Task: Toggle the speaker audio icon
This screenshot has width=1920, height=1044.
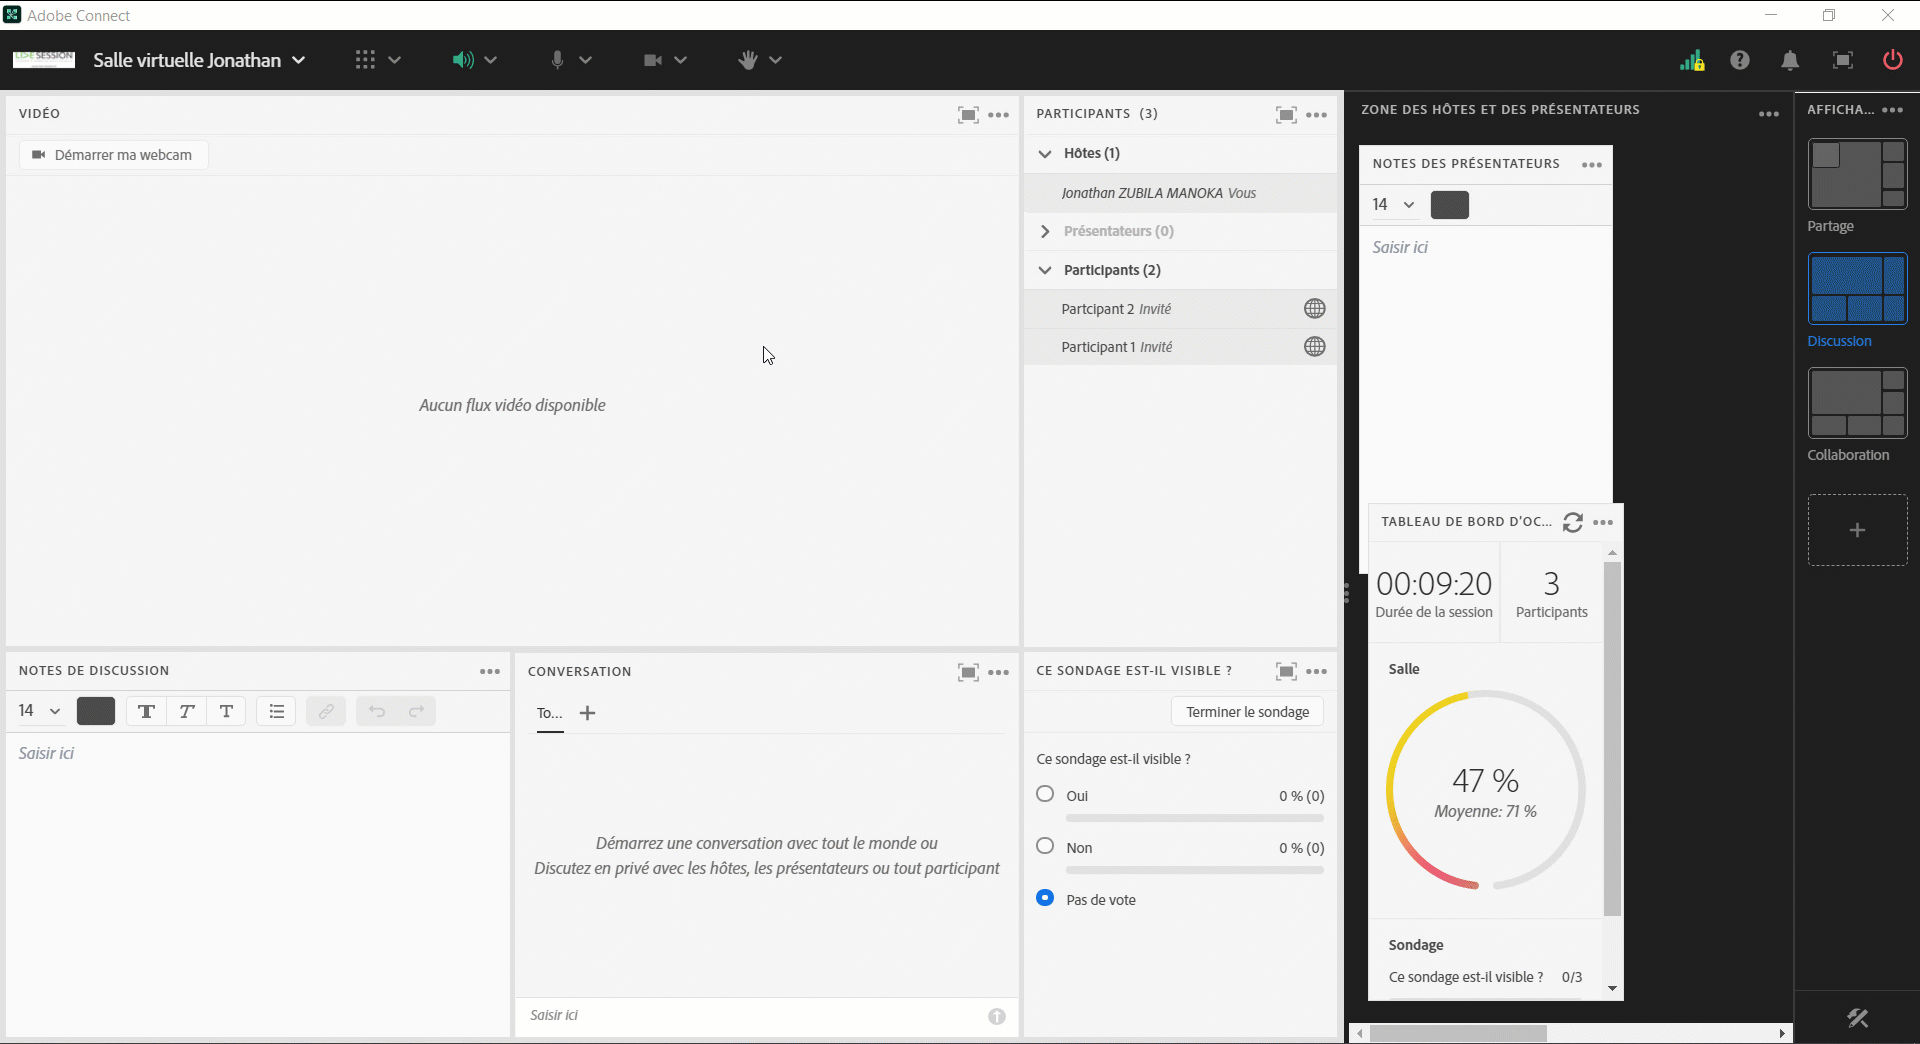Action: pyautogui.click(x=461, y=60)
